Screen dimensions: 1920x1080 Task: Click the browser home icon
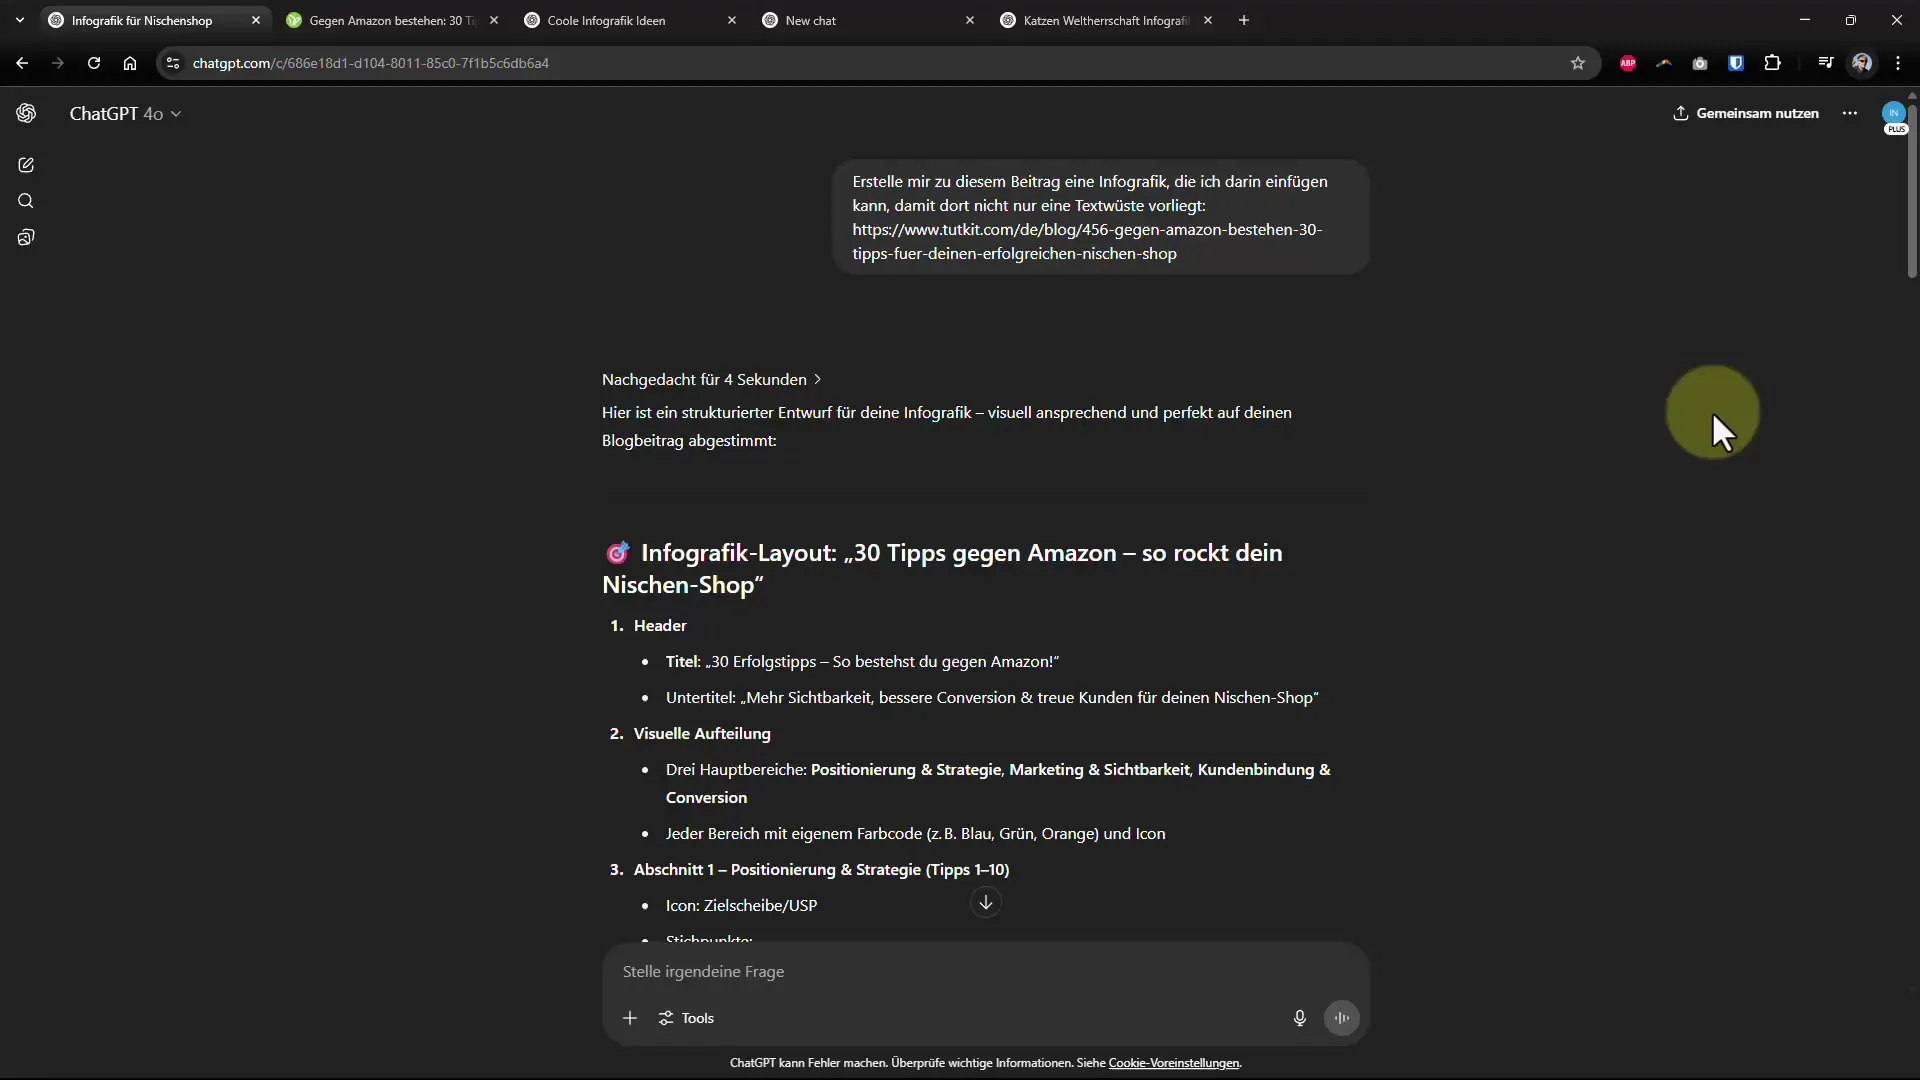pos(130,63)
